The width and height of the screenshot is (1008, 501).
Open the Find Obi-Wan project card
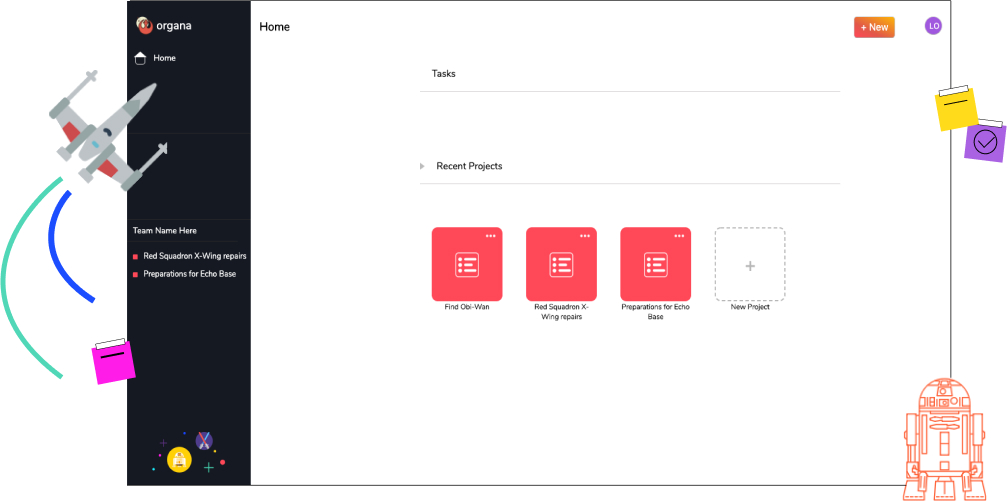467,264
